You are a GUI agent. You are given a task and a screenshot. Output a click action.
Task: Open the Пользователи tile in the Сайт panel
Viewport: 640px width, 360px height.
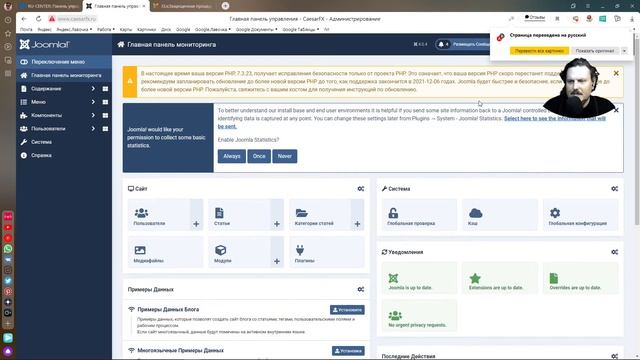tap(159, 215)
